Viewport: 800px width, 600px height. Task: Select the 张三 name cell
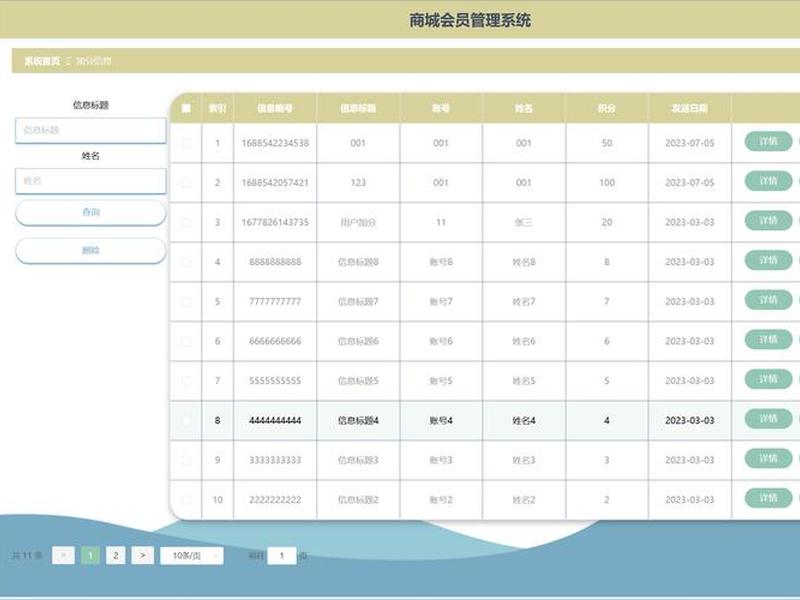(x=524, y=222)
